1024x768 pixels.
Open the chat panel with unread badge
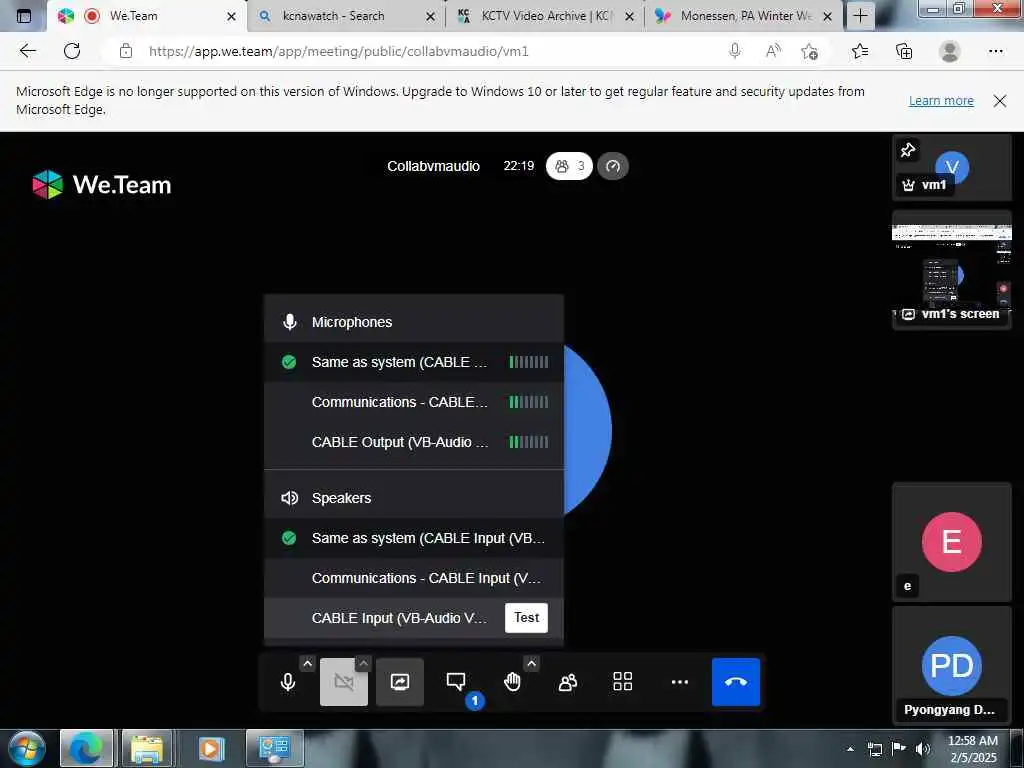click(x=456, y=682)
